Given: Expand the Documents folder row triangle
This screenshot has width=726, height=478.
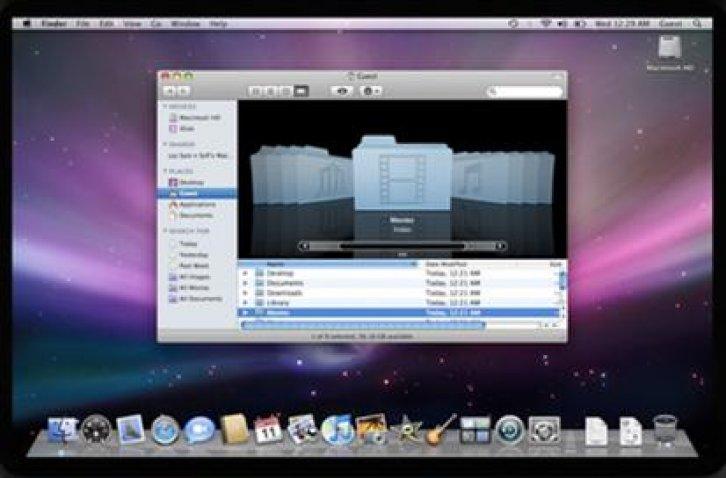Looking at the screenshot, I should tap(245, 283).
